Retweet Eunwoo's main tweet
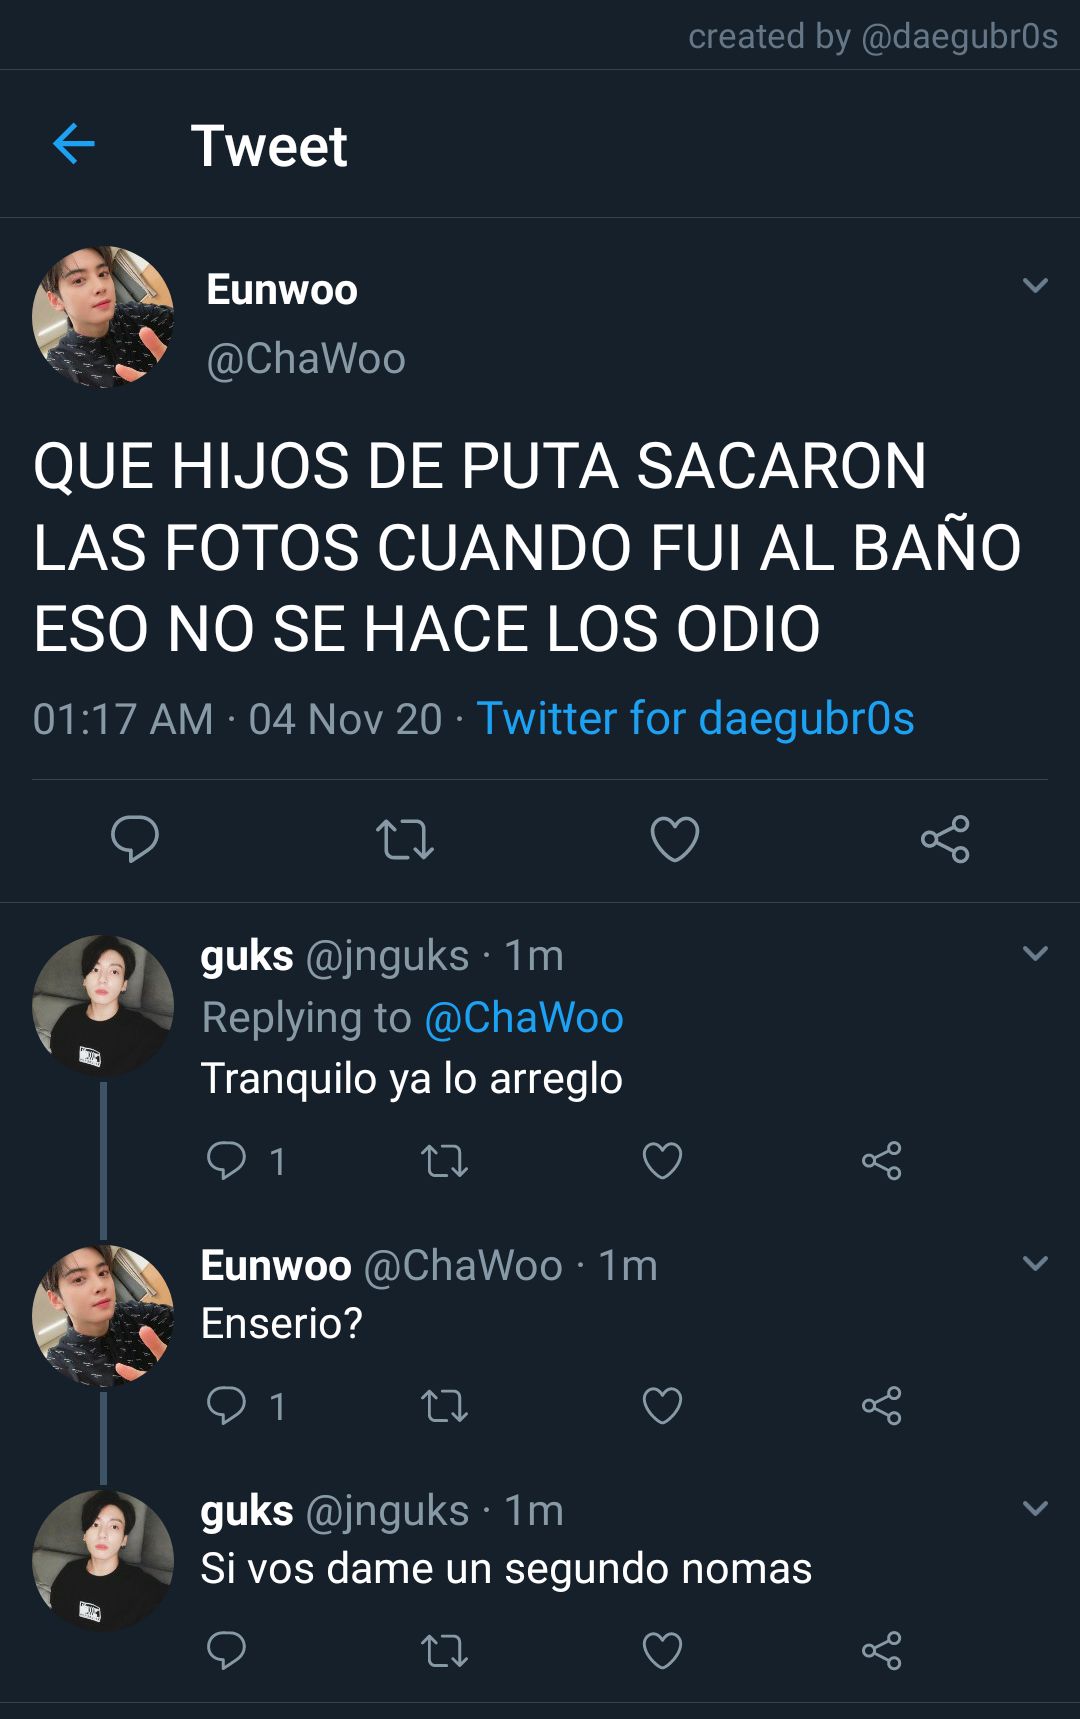 [405, 839]
